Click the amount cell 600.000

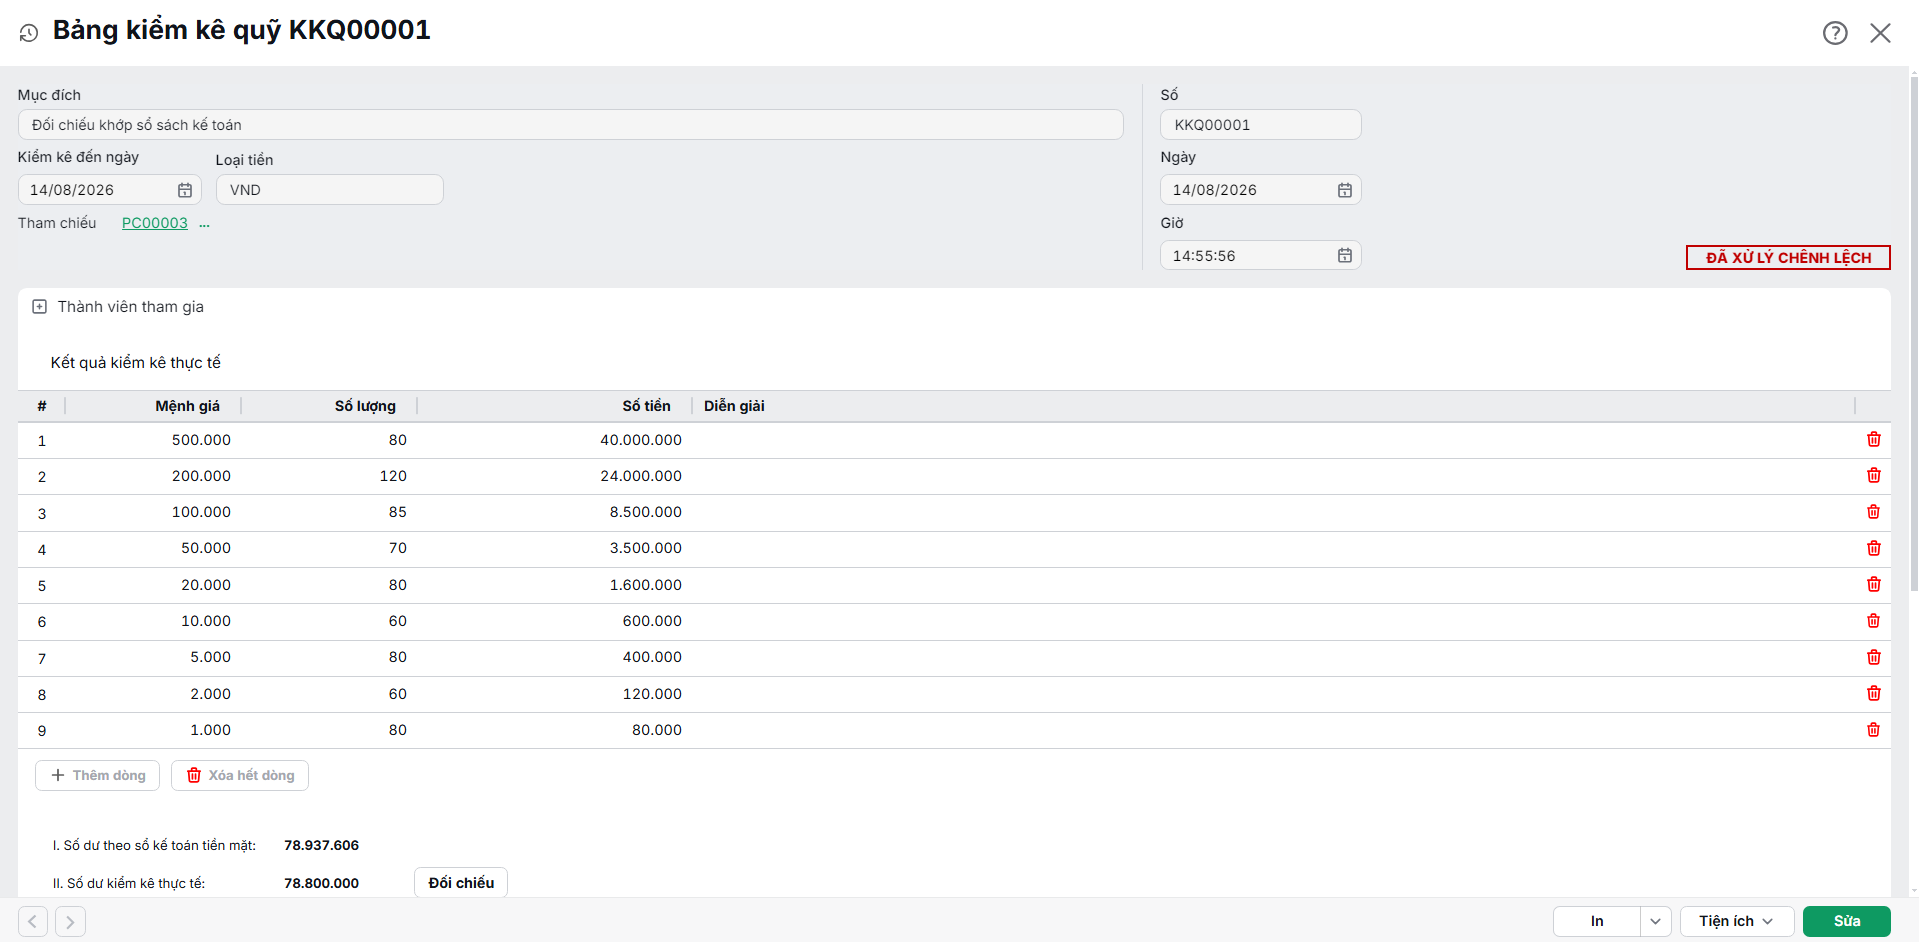point(652,621)
